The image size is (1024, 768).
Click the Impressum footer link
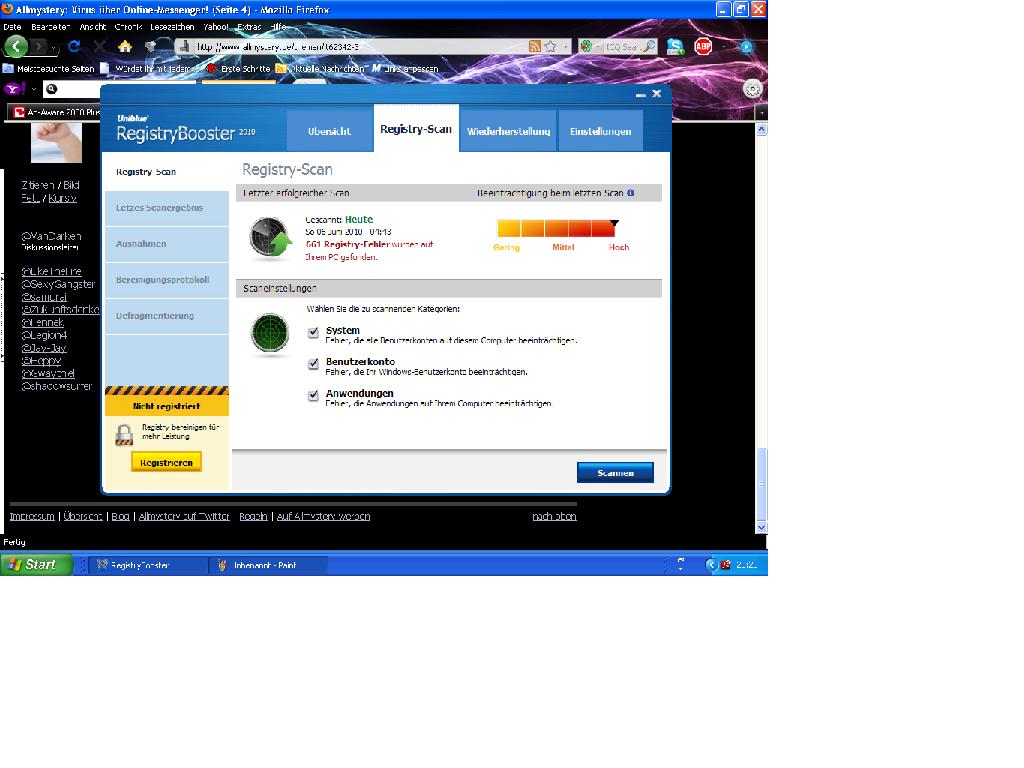coord(32,516)
